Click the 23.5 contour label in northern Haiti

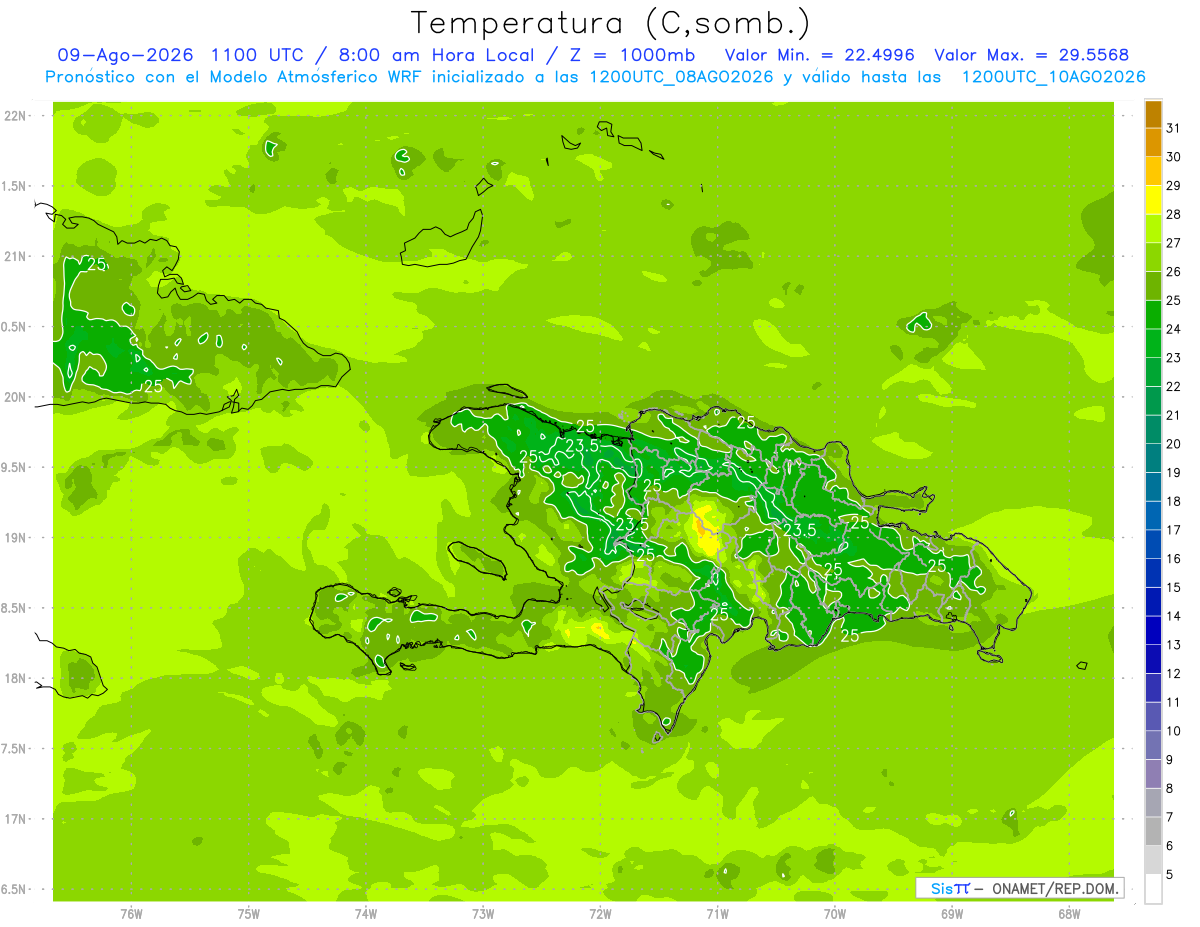pyautogui.click(x=582, y=446)
